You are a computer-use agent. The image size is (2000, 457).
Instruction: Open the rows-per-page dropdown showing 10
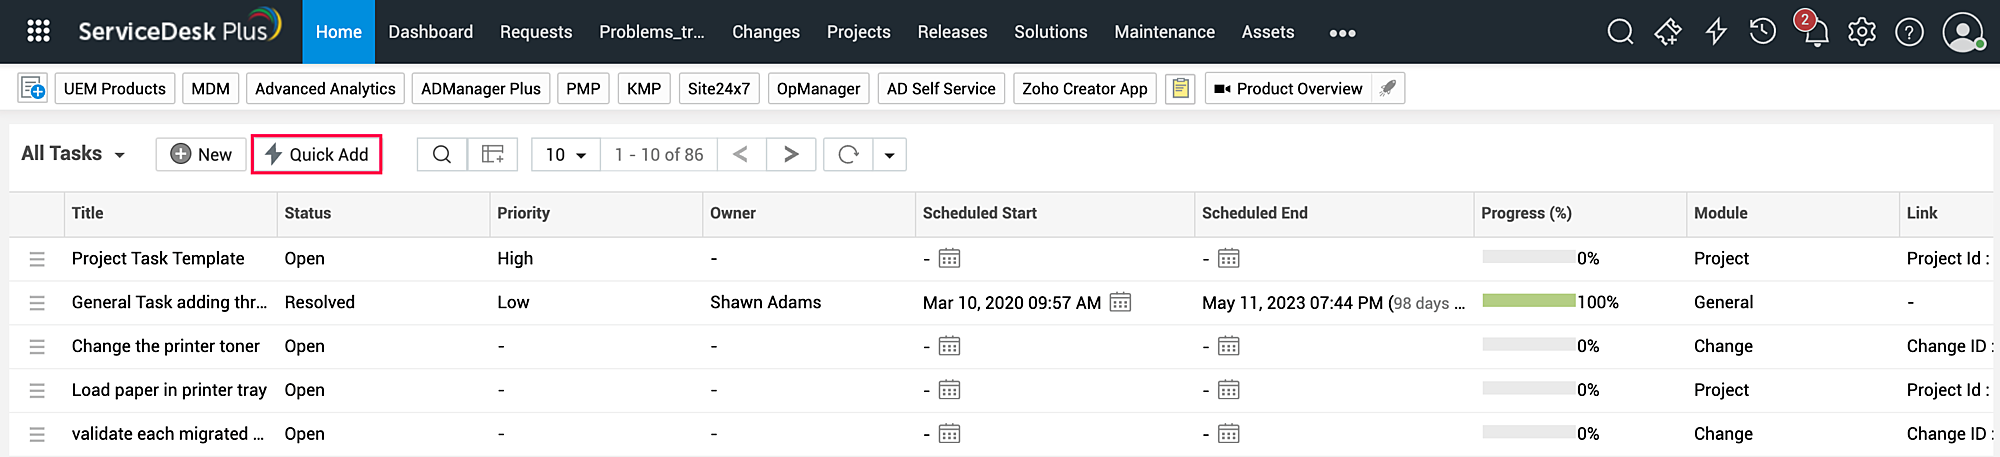[565, 154]
